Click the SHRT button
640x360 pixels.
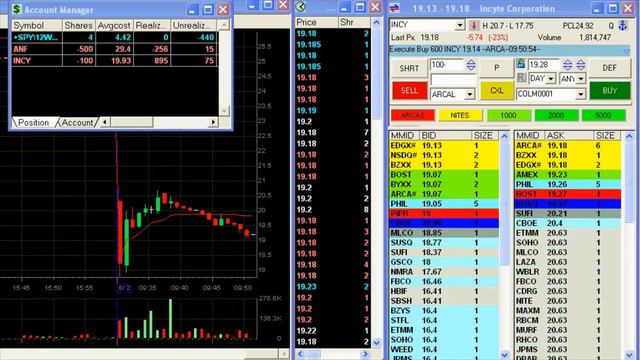tap(409, 68)
